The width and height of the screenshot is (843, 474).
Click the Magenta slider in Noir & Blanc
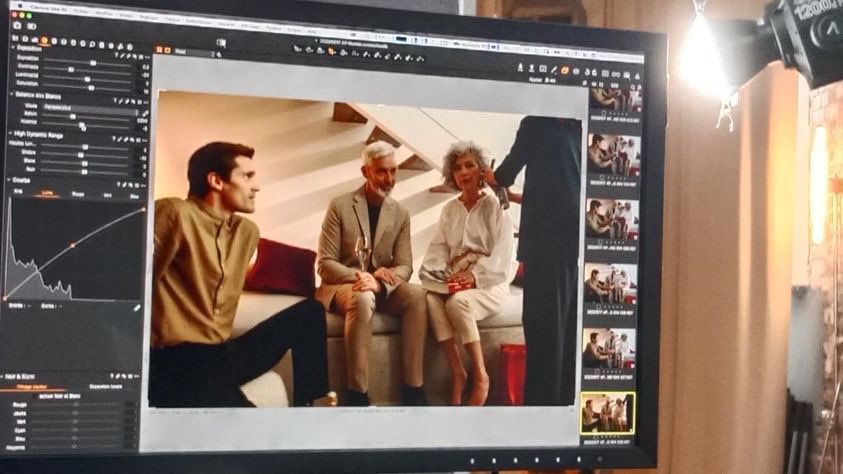coord(74,447)
